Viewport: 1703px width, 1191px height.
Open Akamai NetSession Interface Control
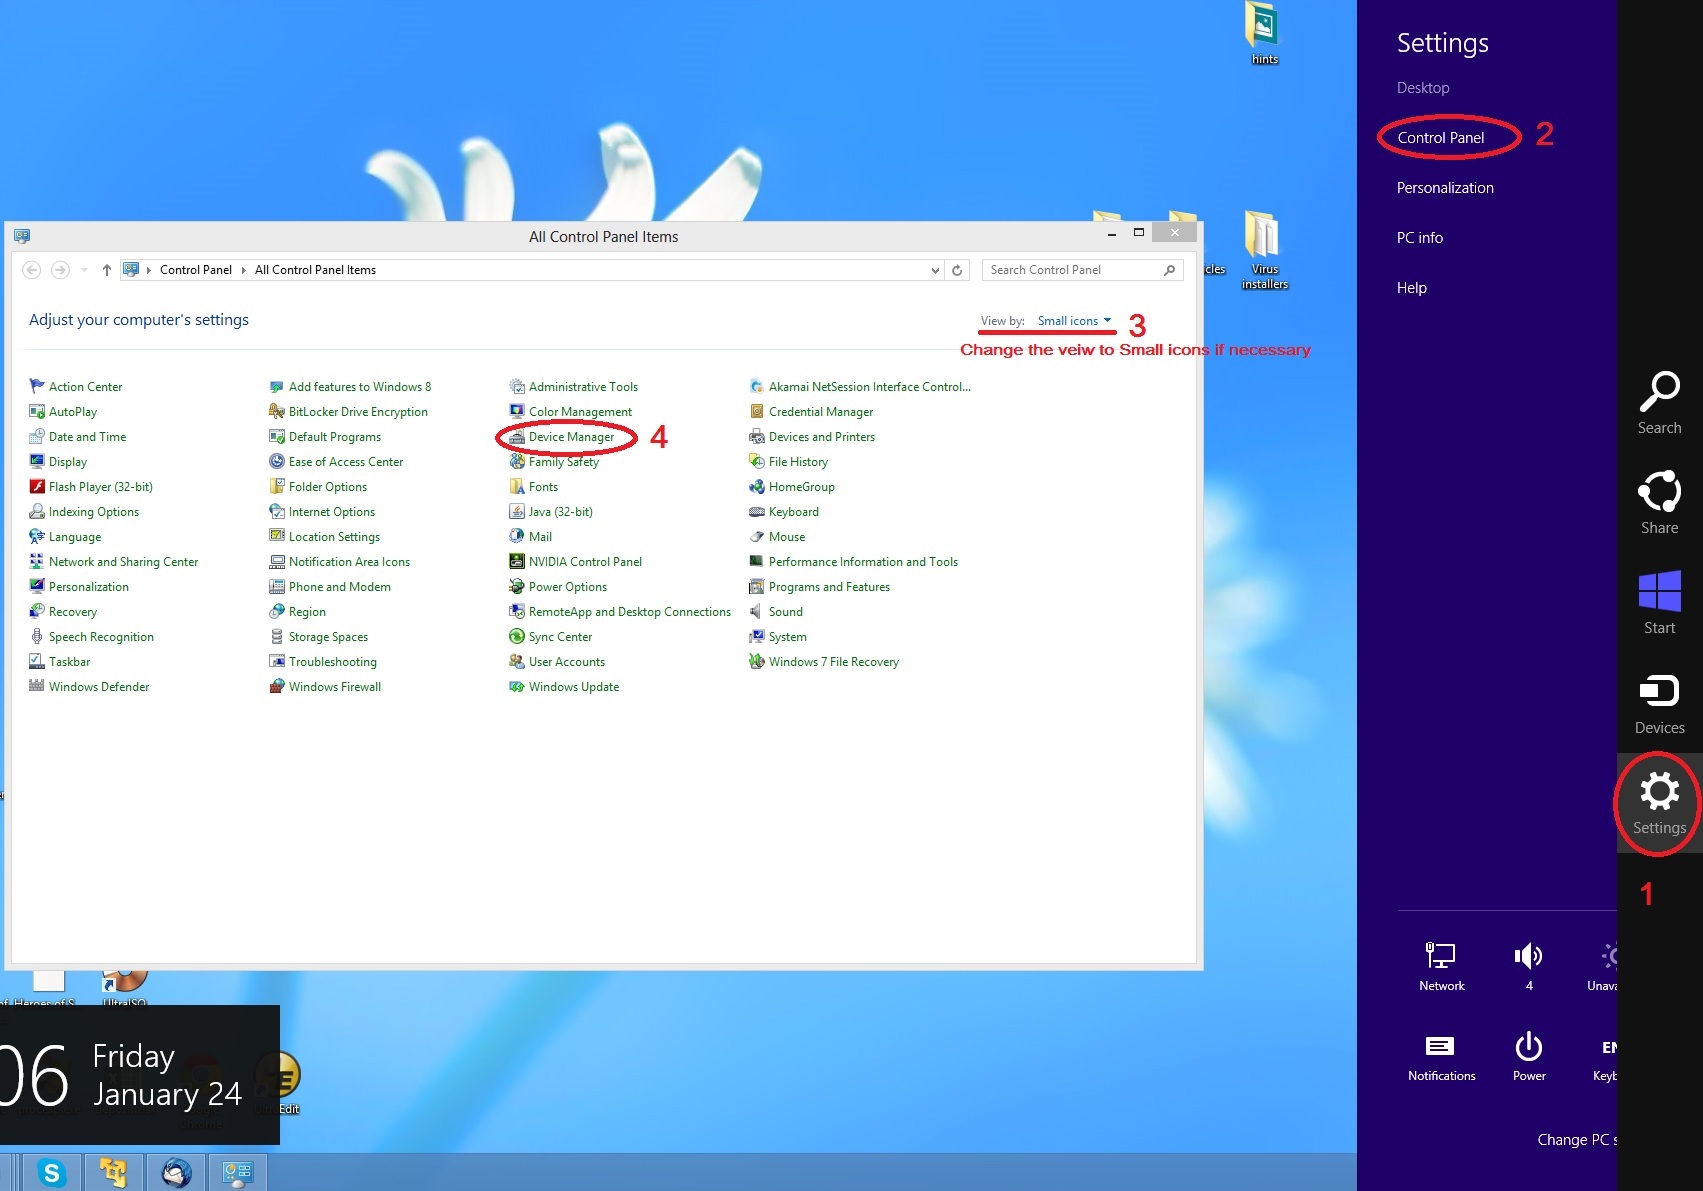pos(869,387)
